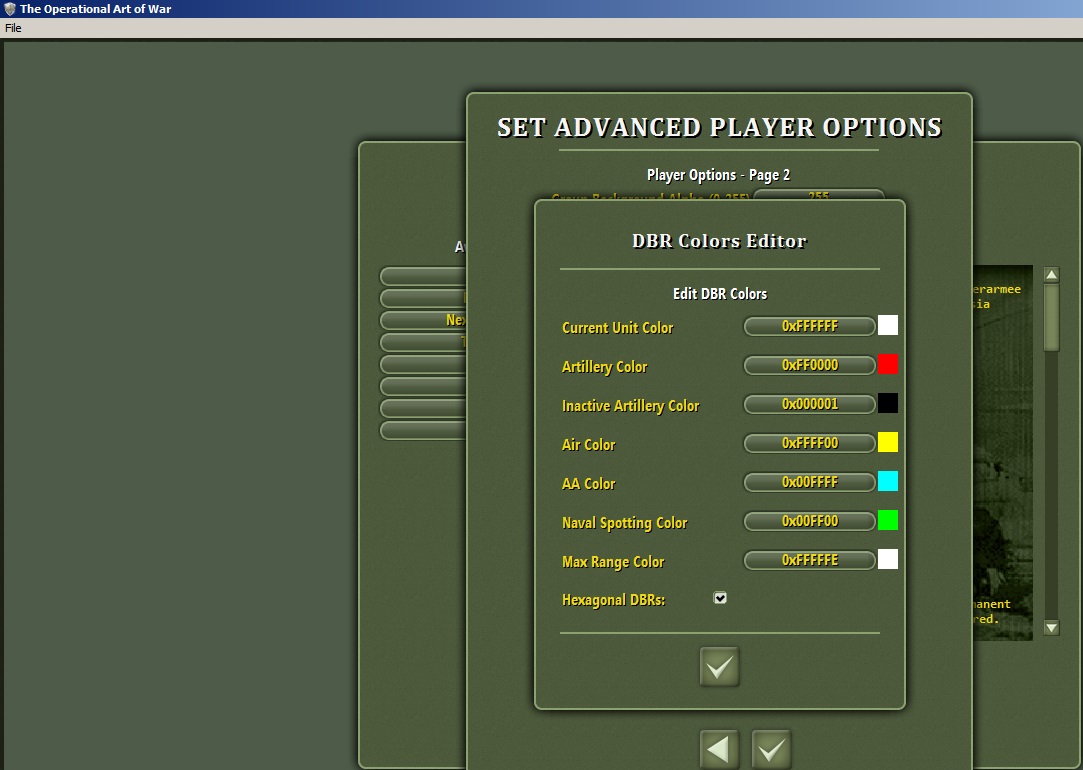Image resolution: width=1083 pixels, height=770 pixels.
Task: Click the Naval Spotting Color label
Action: (x=624, y=523)
